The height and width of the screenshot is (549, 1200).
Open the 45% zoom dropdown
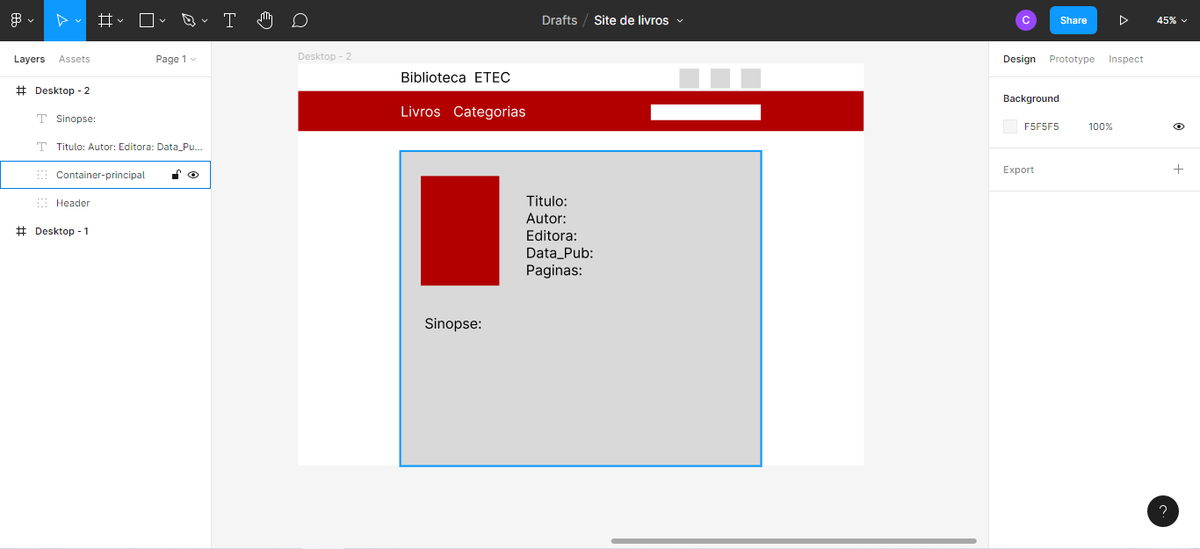pos(1171,20)
